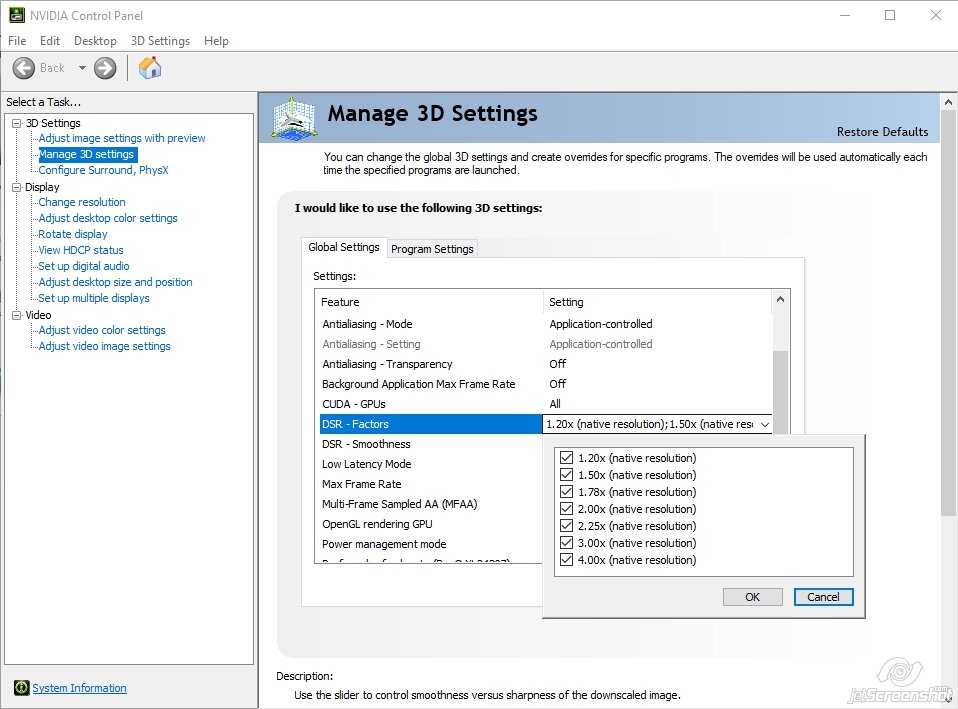Open the Back history dropdown arrow

(x=82, y=68)
